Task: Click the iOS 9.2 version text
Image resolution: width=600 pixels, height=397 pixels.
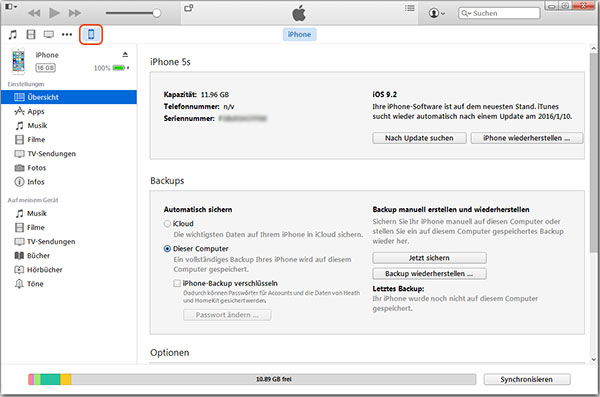Action: (x=385, y=95)
